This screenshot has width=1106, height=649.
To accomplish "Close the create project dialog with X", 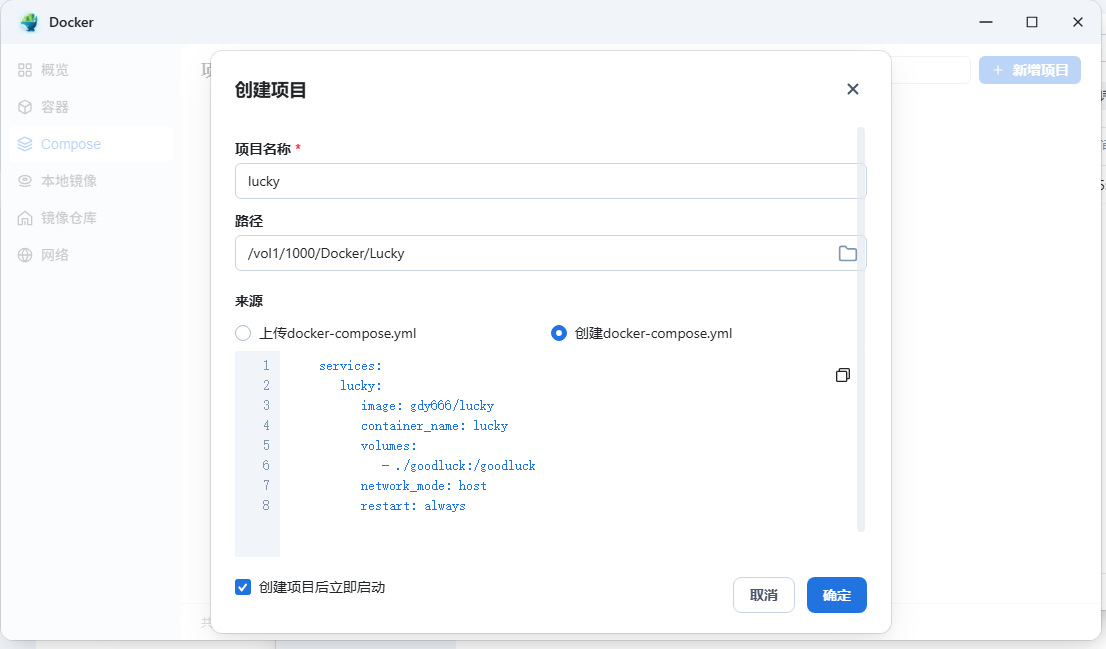I will tap(852, 89).
